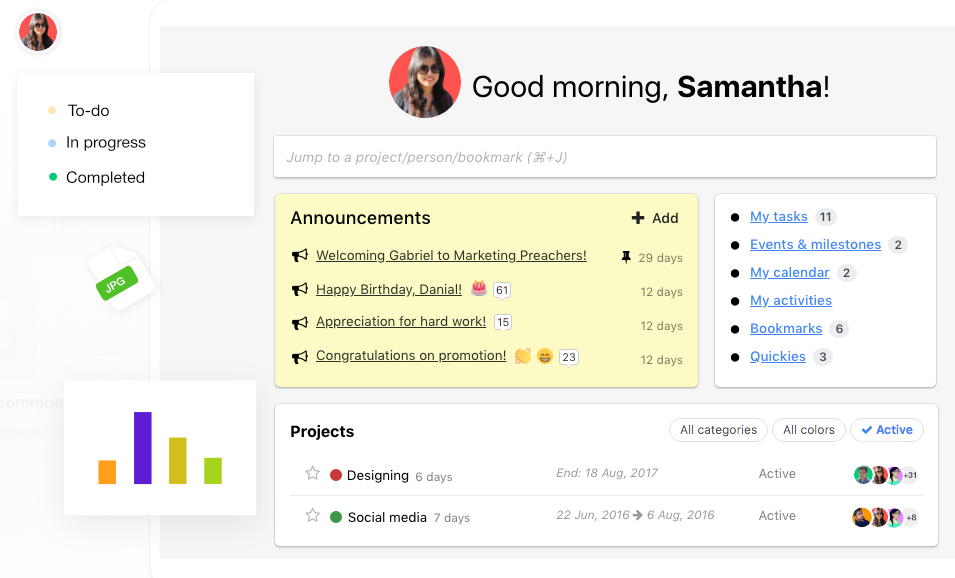Open My tasks link
The height and width of the screenshot is (578, 955).
(778, 217)
